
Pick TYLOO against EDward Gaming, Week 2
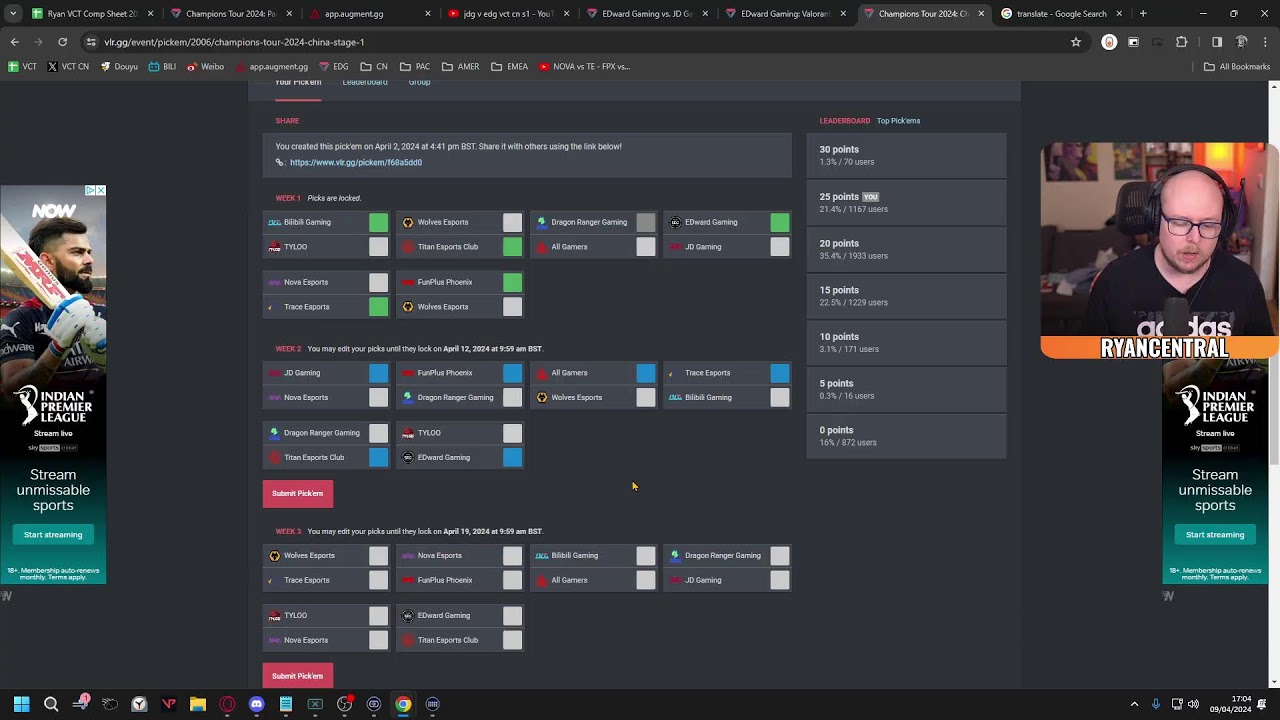[512, 433]
